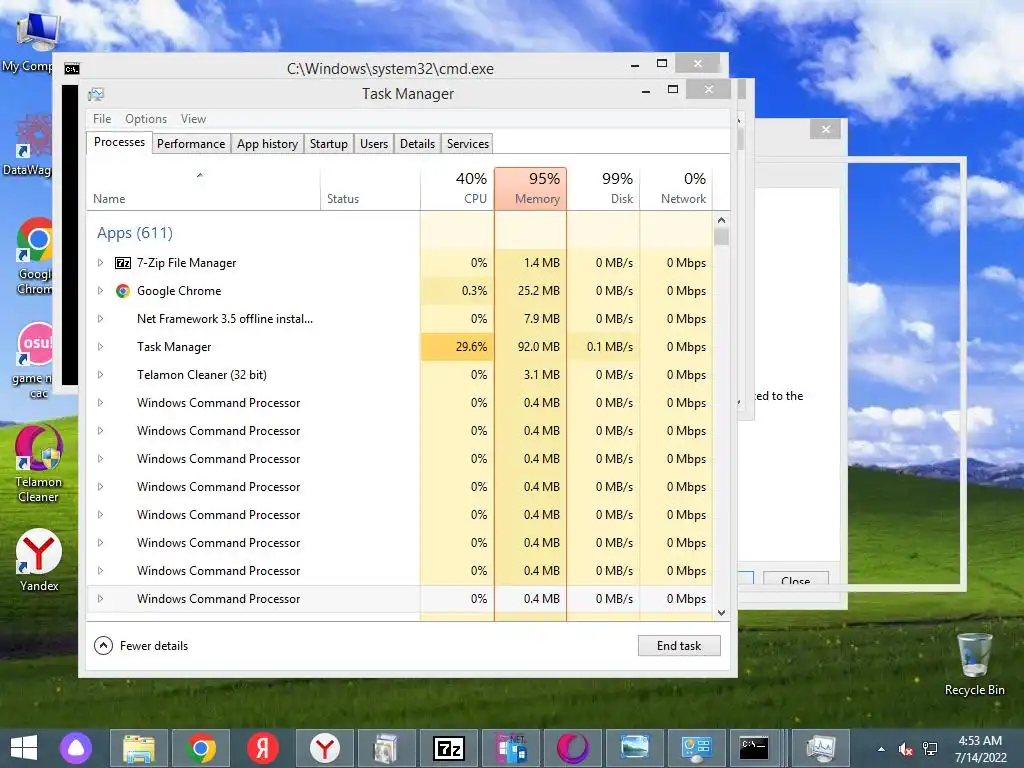Expand the Task Manager process row

point(100,347)
